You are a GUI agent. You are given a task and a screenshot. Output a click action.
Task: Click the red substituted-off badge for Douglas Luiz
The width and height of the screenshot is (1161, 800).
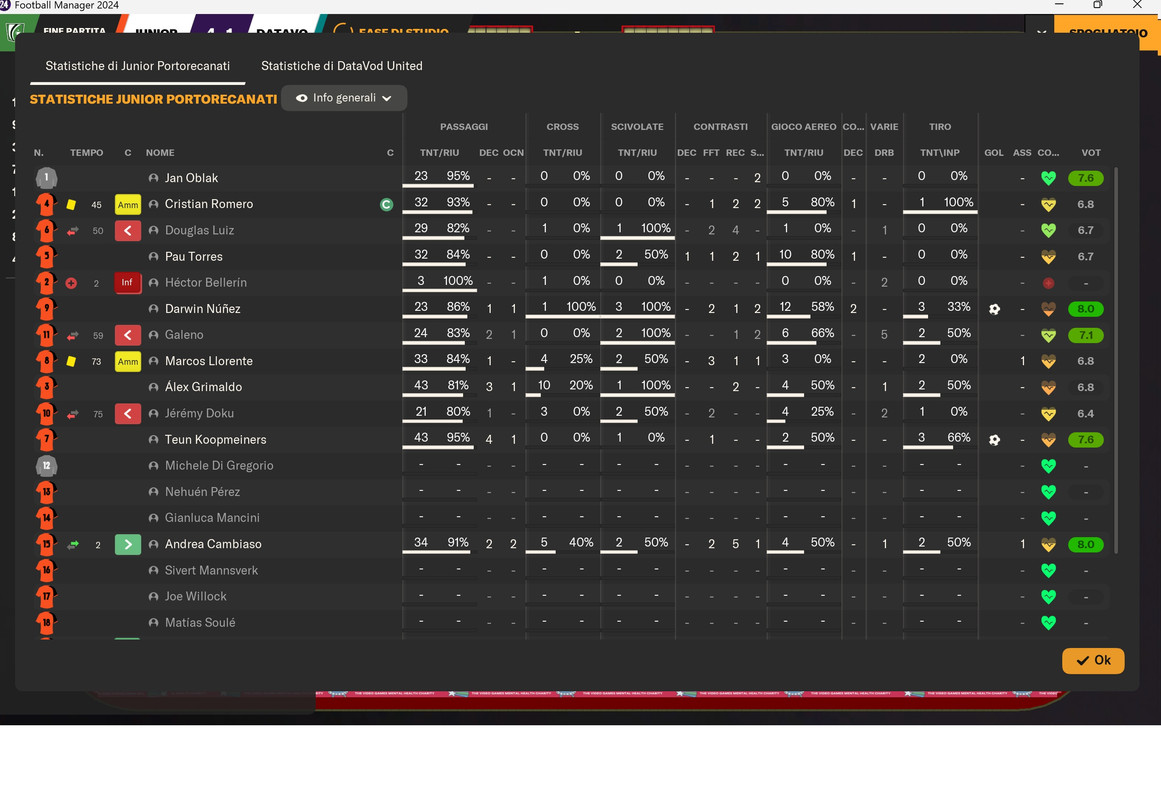tap(127, 230)
